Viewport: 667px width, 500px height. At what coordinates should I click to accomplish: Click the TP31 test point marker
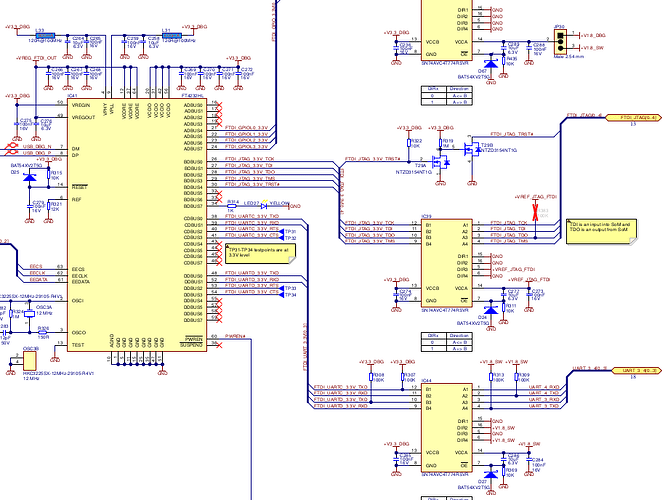tap(281, 231)
